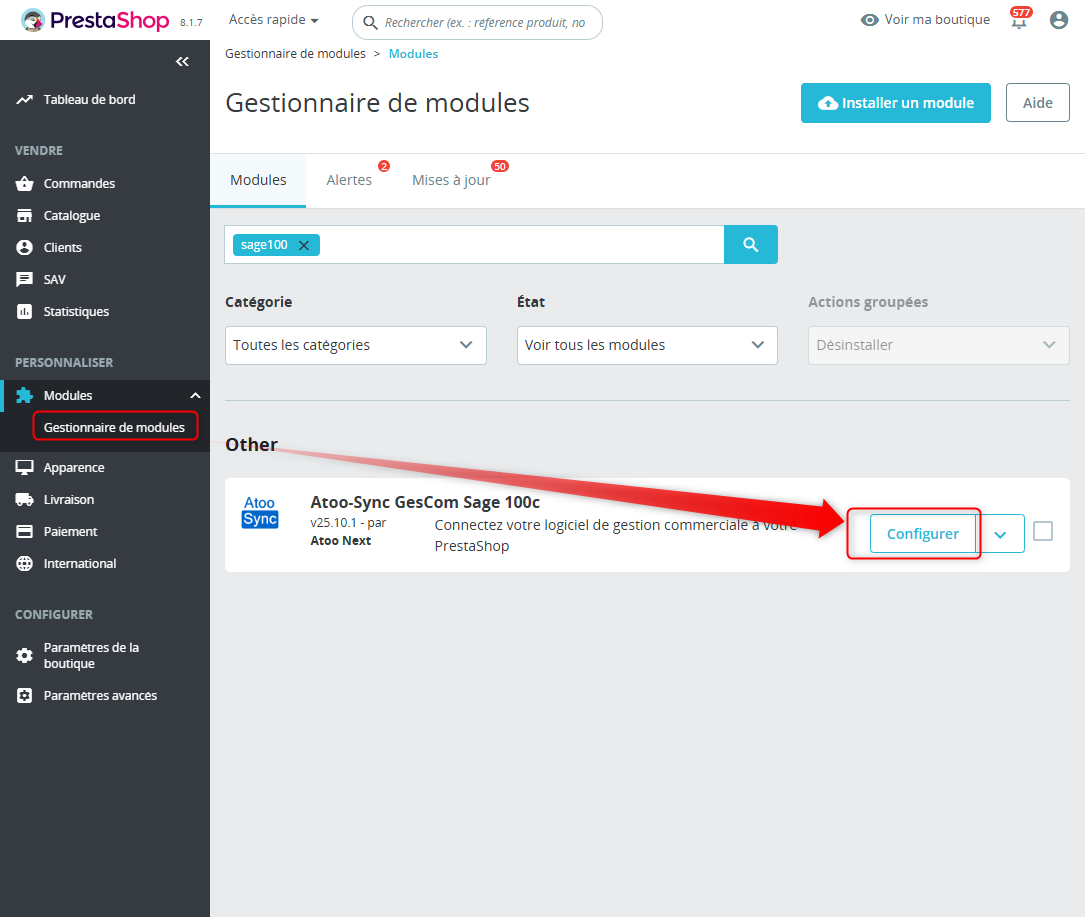Click the Modules puzzle piece icon

tap(24, 395)
